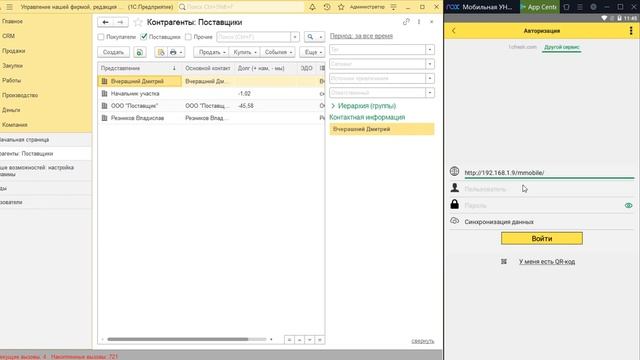Go back in the mobile Авторизация screen
The image size is (640, 360).
point(453,31)
